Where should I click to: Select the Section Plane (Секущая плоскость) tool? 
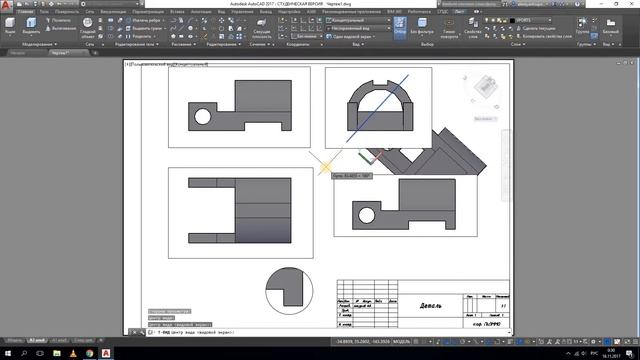click(x=262, y=28)
